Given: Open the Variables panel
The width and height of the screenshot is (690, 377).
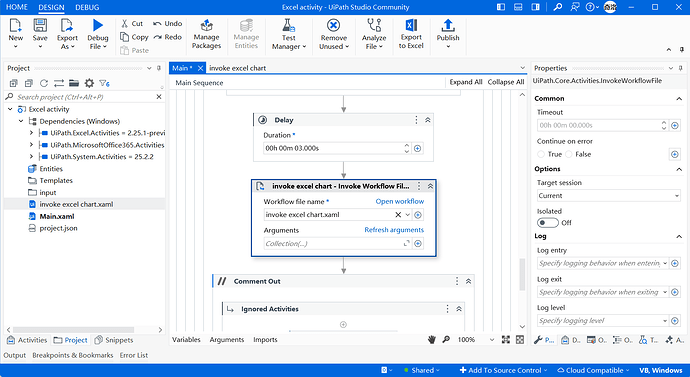Looking at the screenshot, I should click(x=186, y=340).
